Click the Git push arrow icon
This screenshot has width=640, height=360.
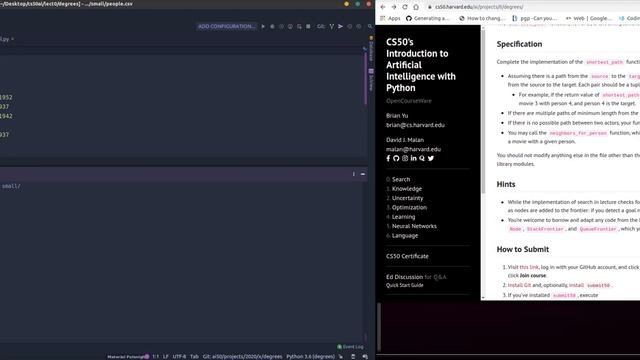[x=340, y=27]
